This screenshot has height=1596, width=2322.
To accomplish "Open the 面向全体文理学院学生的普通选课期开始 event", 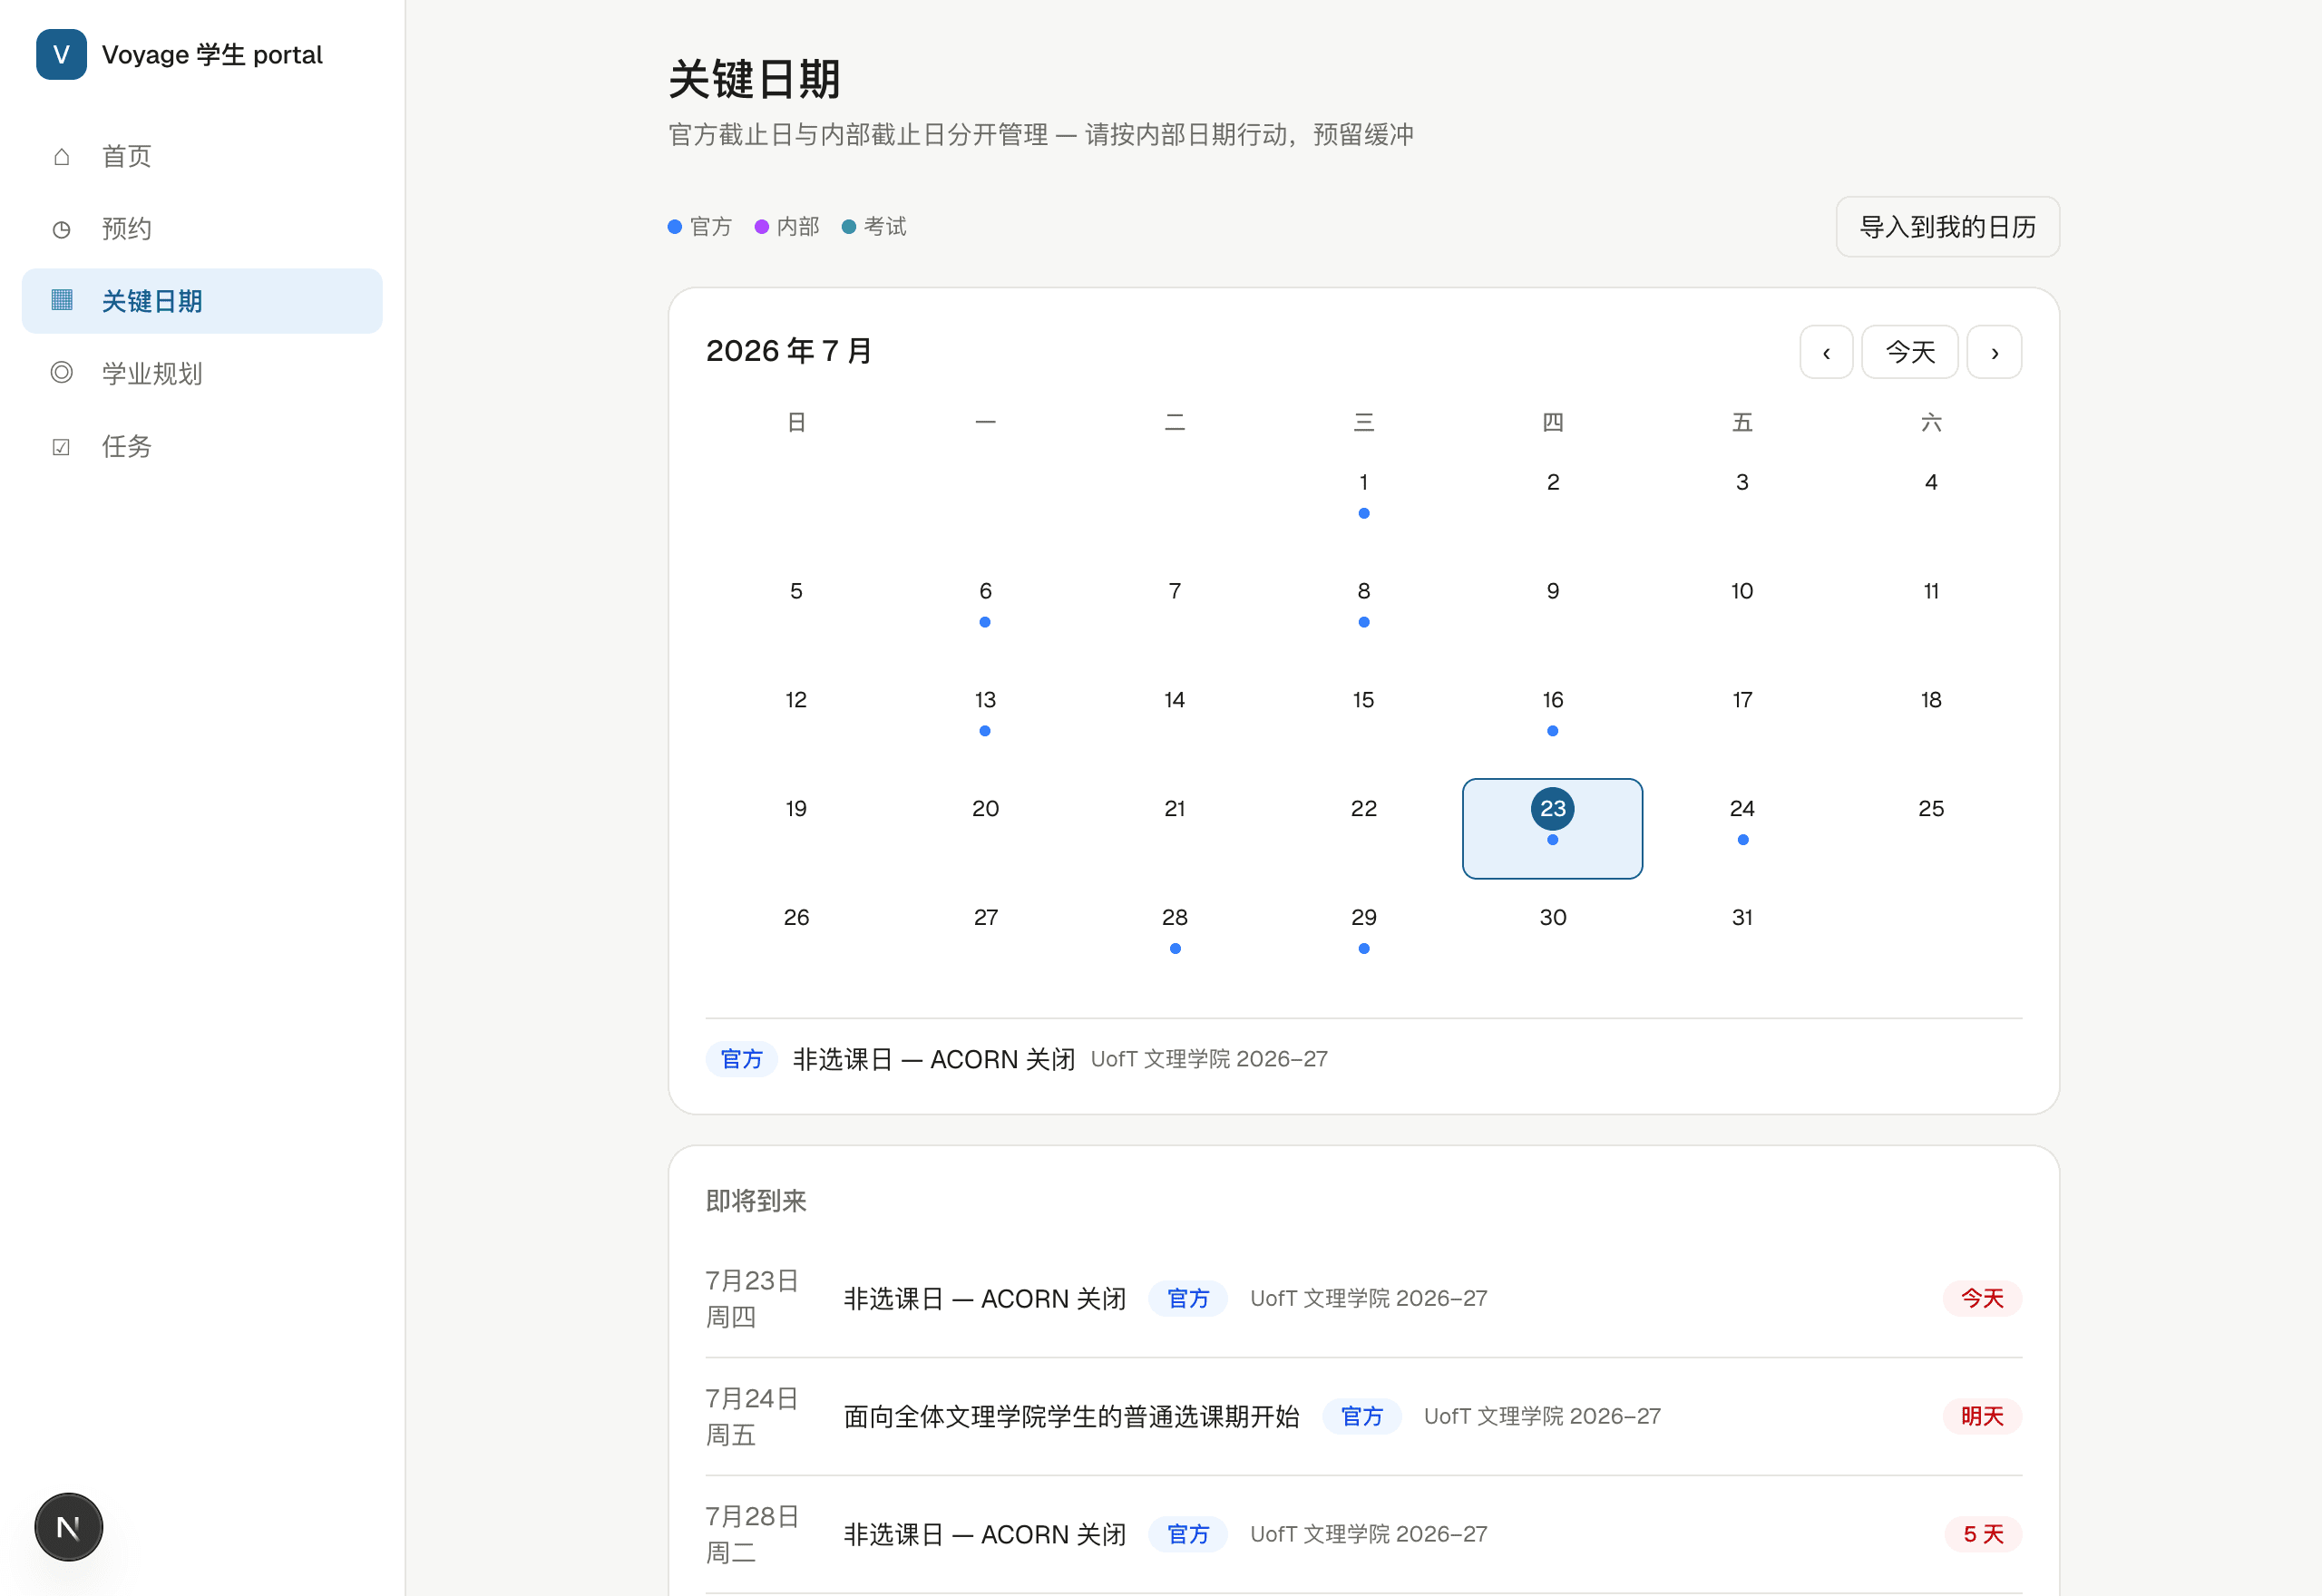I will 1071,1416.
